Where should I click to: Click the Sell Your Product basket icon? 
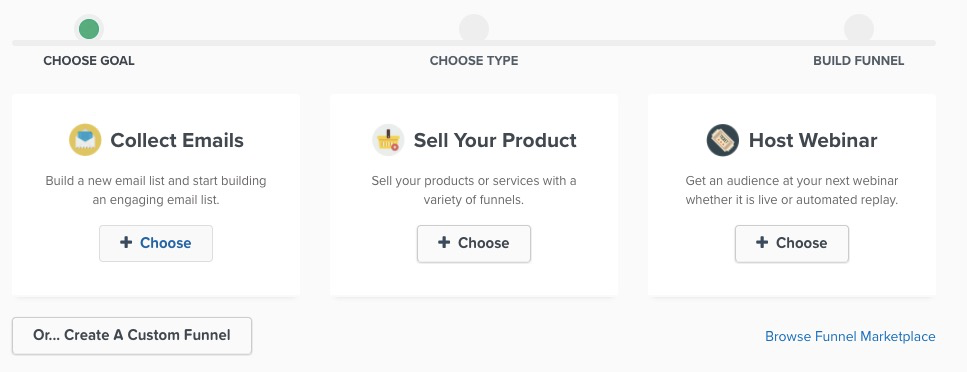(x=389, y=140)
